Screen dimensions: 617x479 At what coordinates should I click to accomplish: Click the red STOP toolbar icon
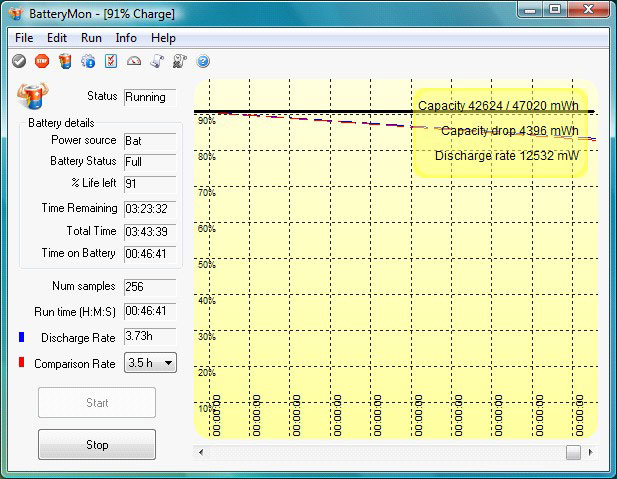(x=42, y=61)
